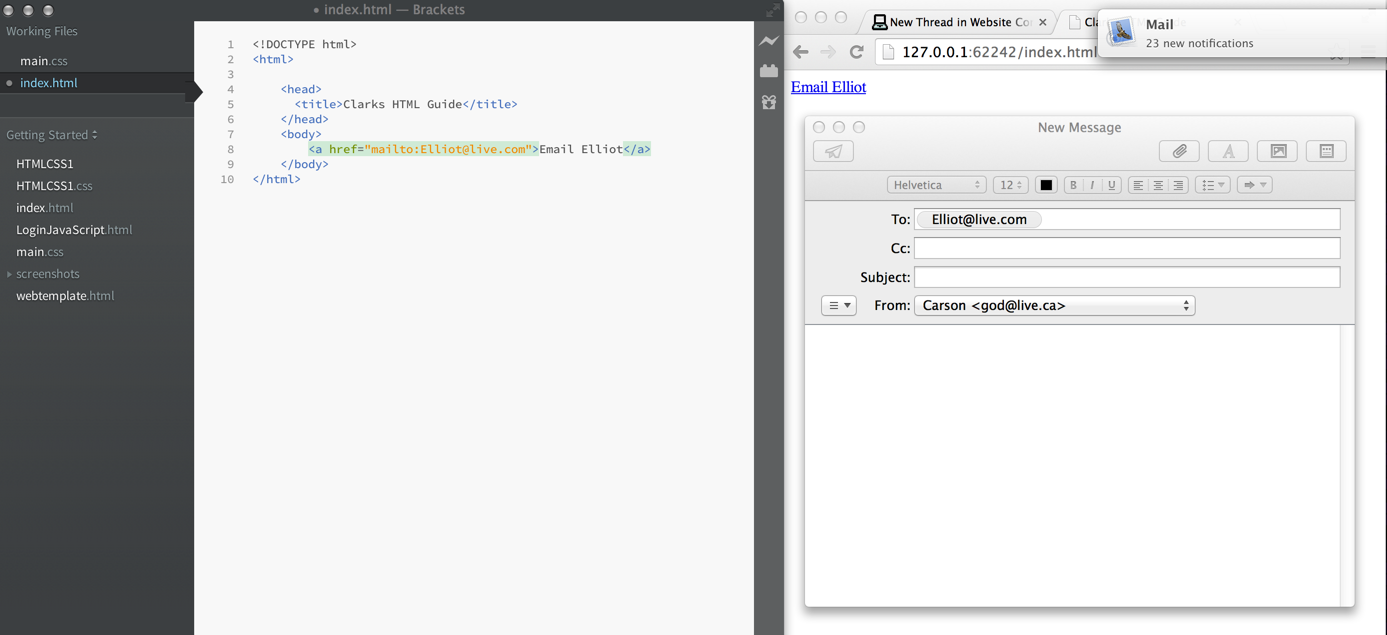This screenshot has width=1387, height=635.
Task: Open Extension Manager in Brackets
Action: click(769, 71)
